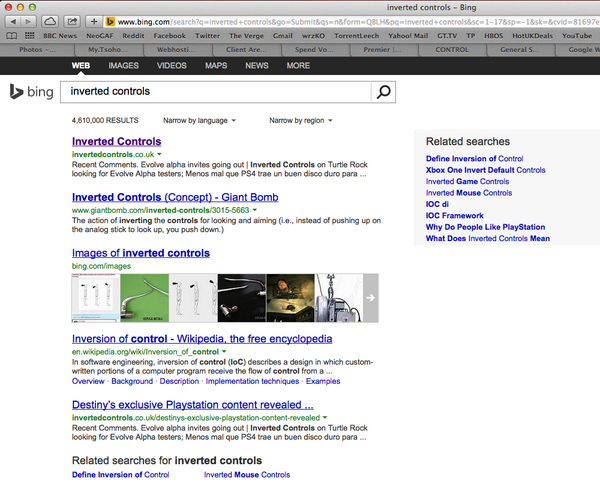
Task: Expand the Narrow by language dropdown
Action: 199,121
